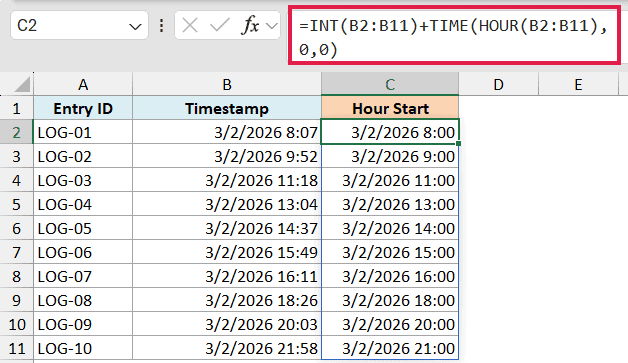The width and height of the screenshot is (628, 363).
Task: Select cell containing LOG-09
Action: [83, 325]
